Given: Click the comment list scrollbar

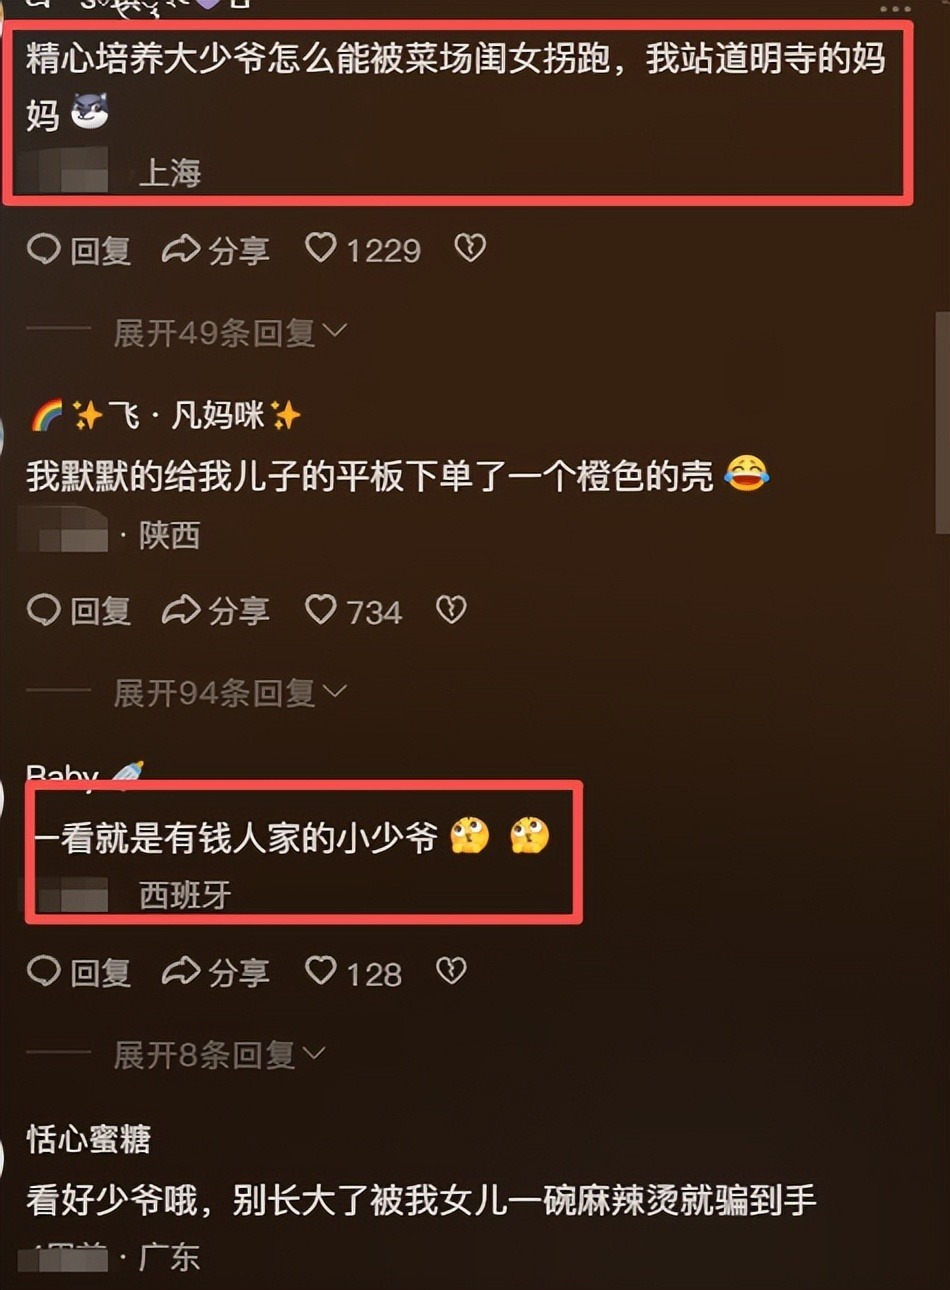Looking at the screenshot, I should pos(942,420).
